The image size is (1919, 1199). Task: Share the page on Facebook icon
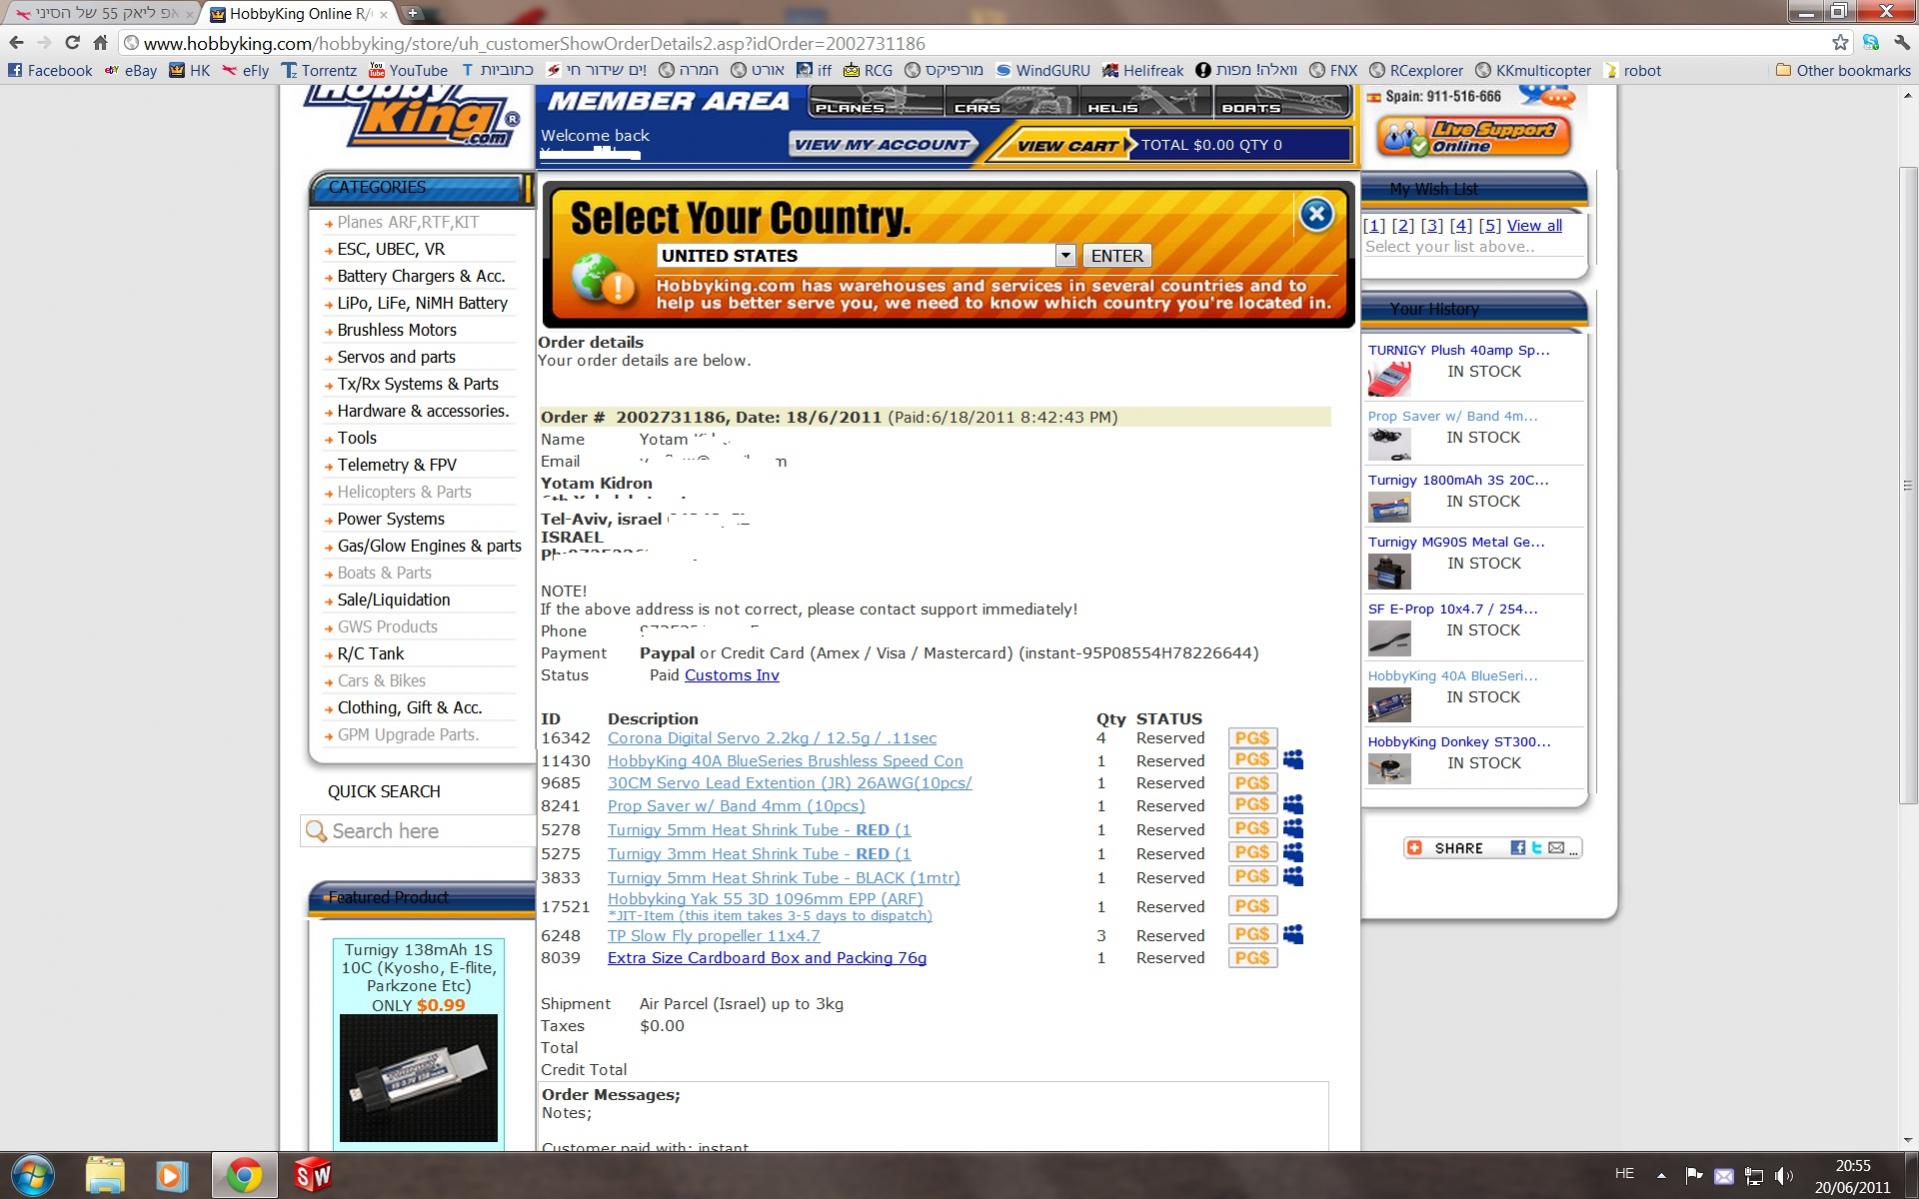click(1517, 848)
